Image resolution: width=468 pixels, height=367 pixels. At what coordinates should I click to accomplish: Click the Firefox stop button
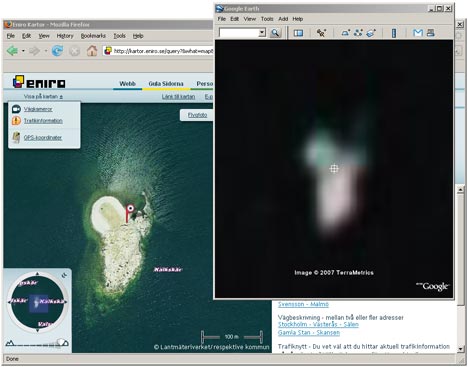tap(75, 51)
